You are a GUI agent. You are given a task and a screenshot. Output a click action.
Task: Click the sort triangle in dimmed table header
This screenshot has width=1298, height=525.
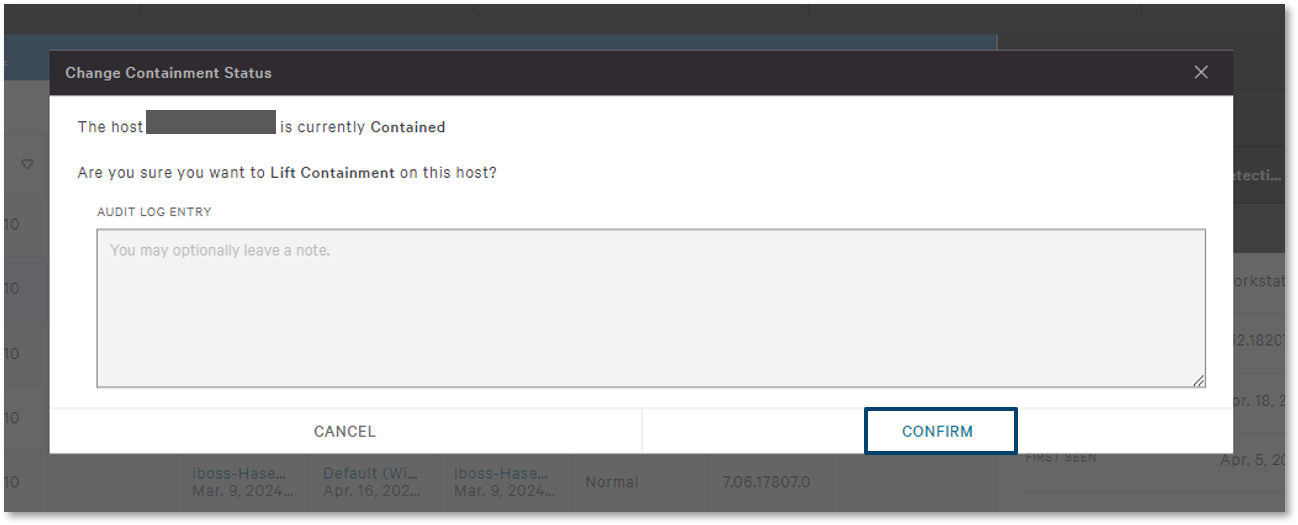(x=27, y=164)
